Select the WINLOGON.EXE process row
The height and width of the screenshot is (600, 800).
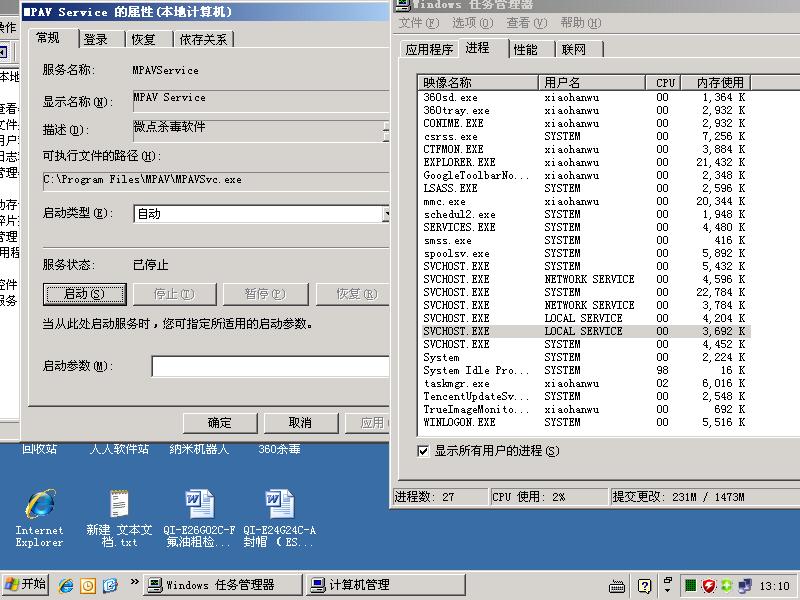coord(585,422)
